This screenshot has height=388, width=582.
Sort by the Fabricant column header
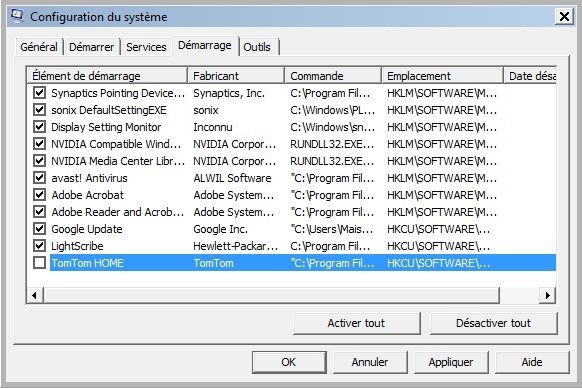point(236,76)
